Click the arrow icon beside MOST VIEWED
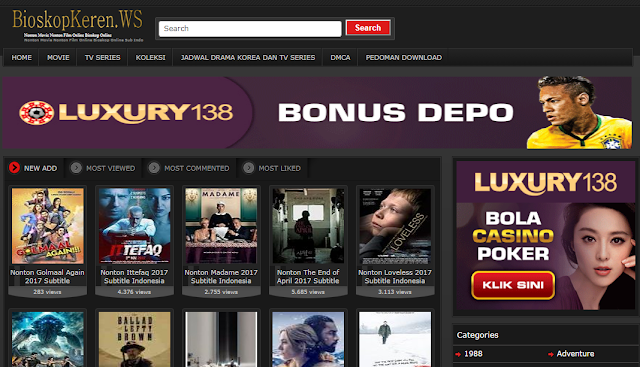The width and height of the screenshot is (640, 367). tap(76, 168)
